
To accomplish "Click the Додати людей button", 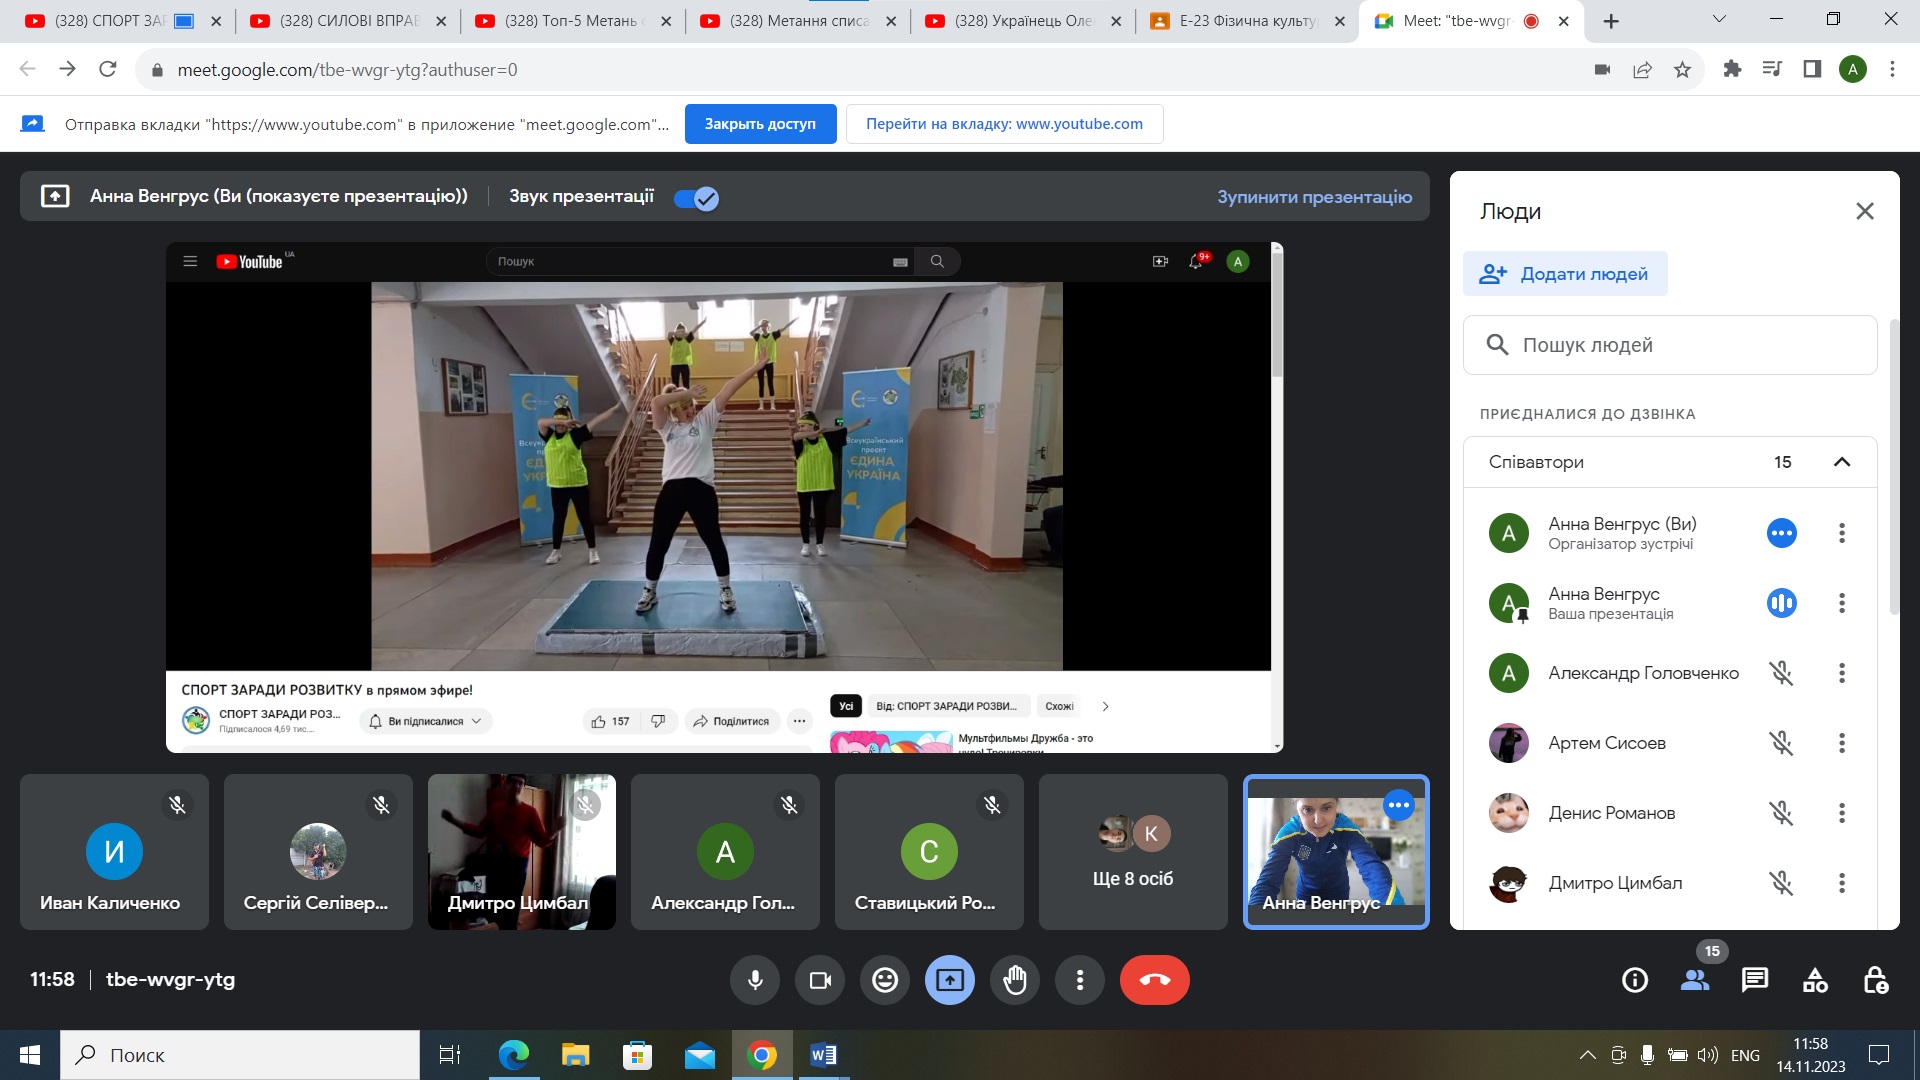I will click(x=1565, y=274).
